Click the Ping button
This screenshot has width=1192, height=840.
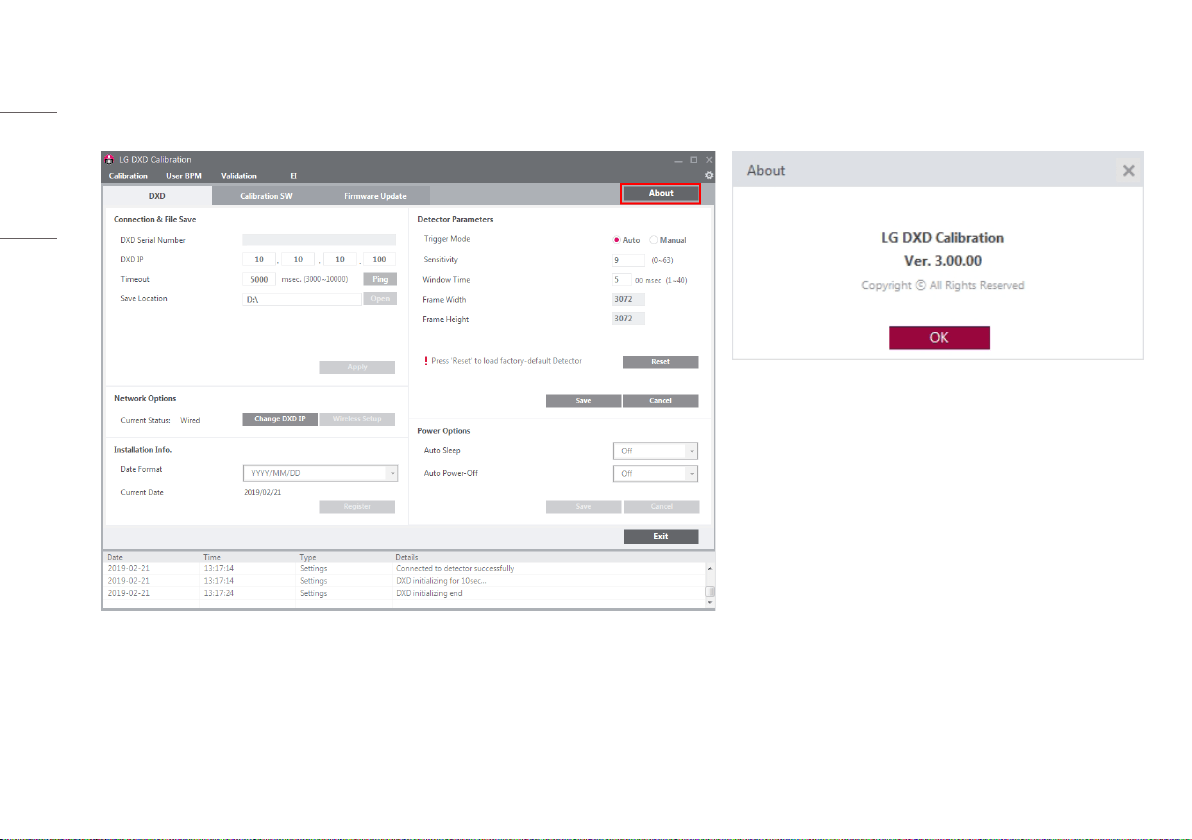(x=380, y=279)
